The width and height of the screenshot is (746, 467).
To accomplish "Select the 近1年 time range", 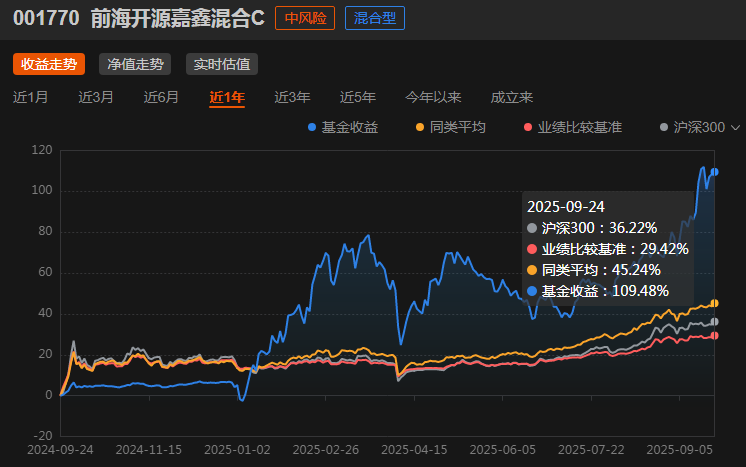I will point(227,97).
